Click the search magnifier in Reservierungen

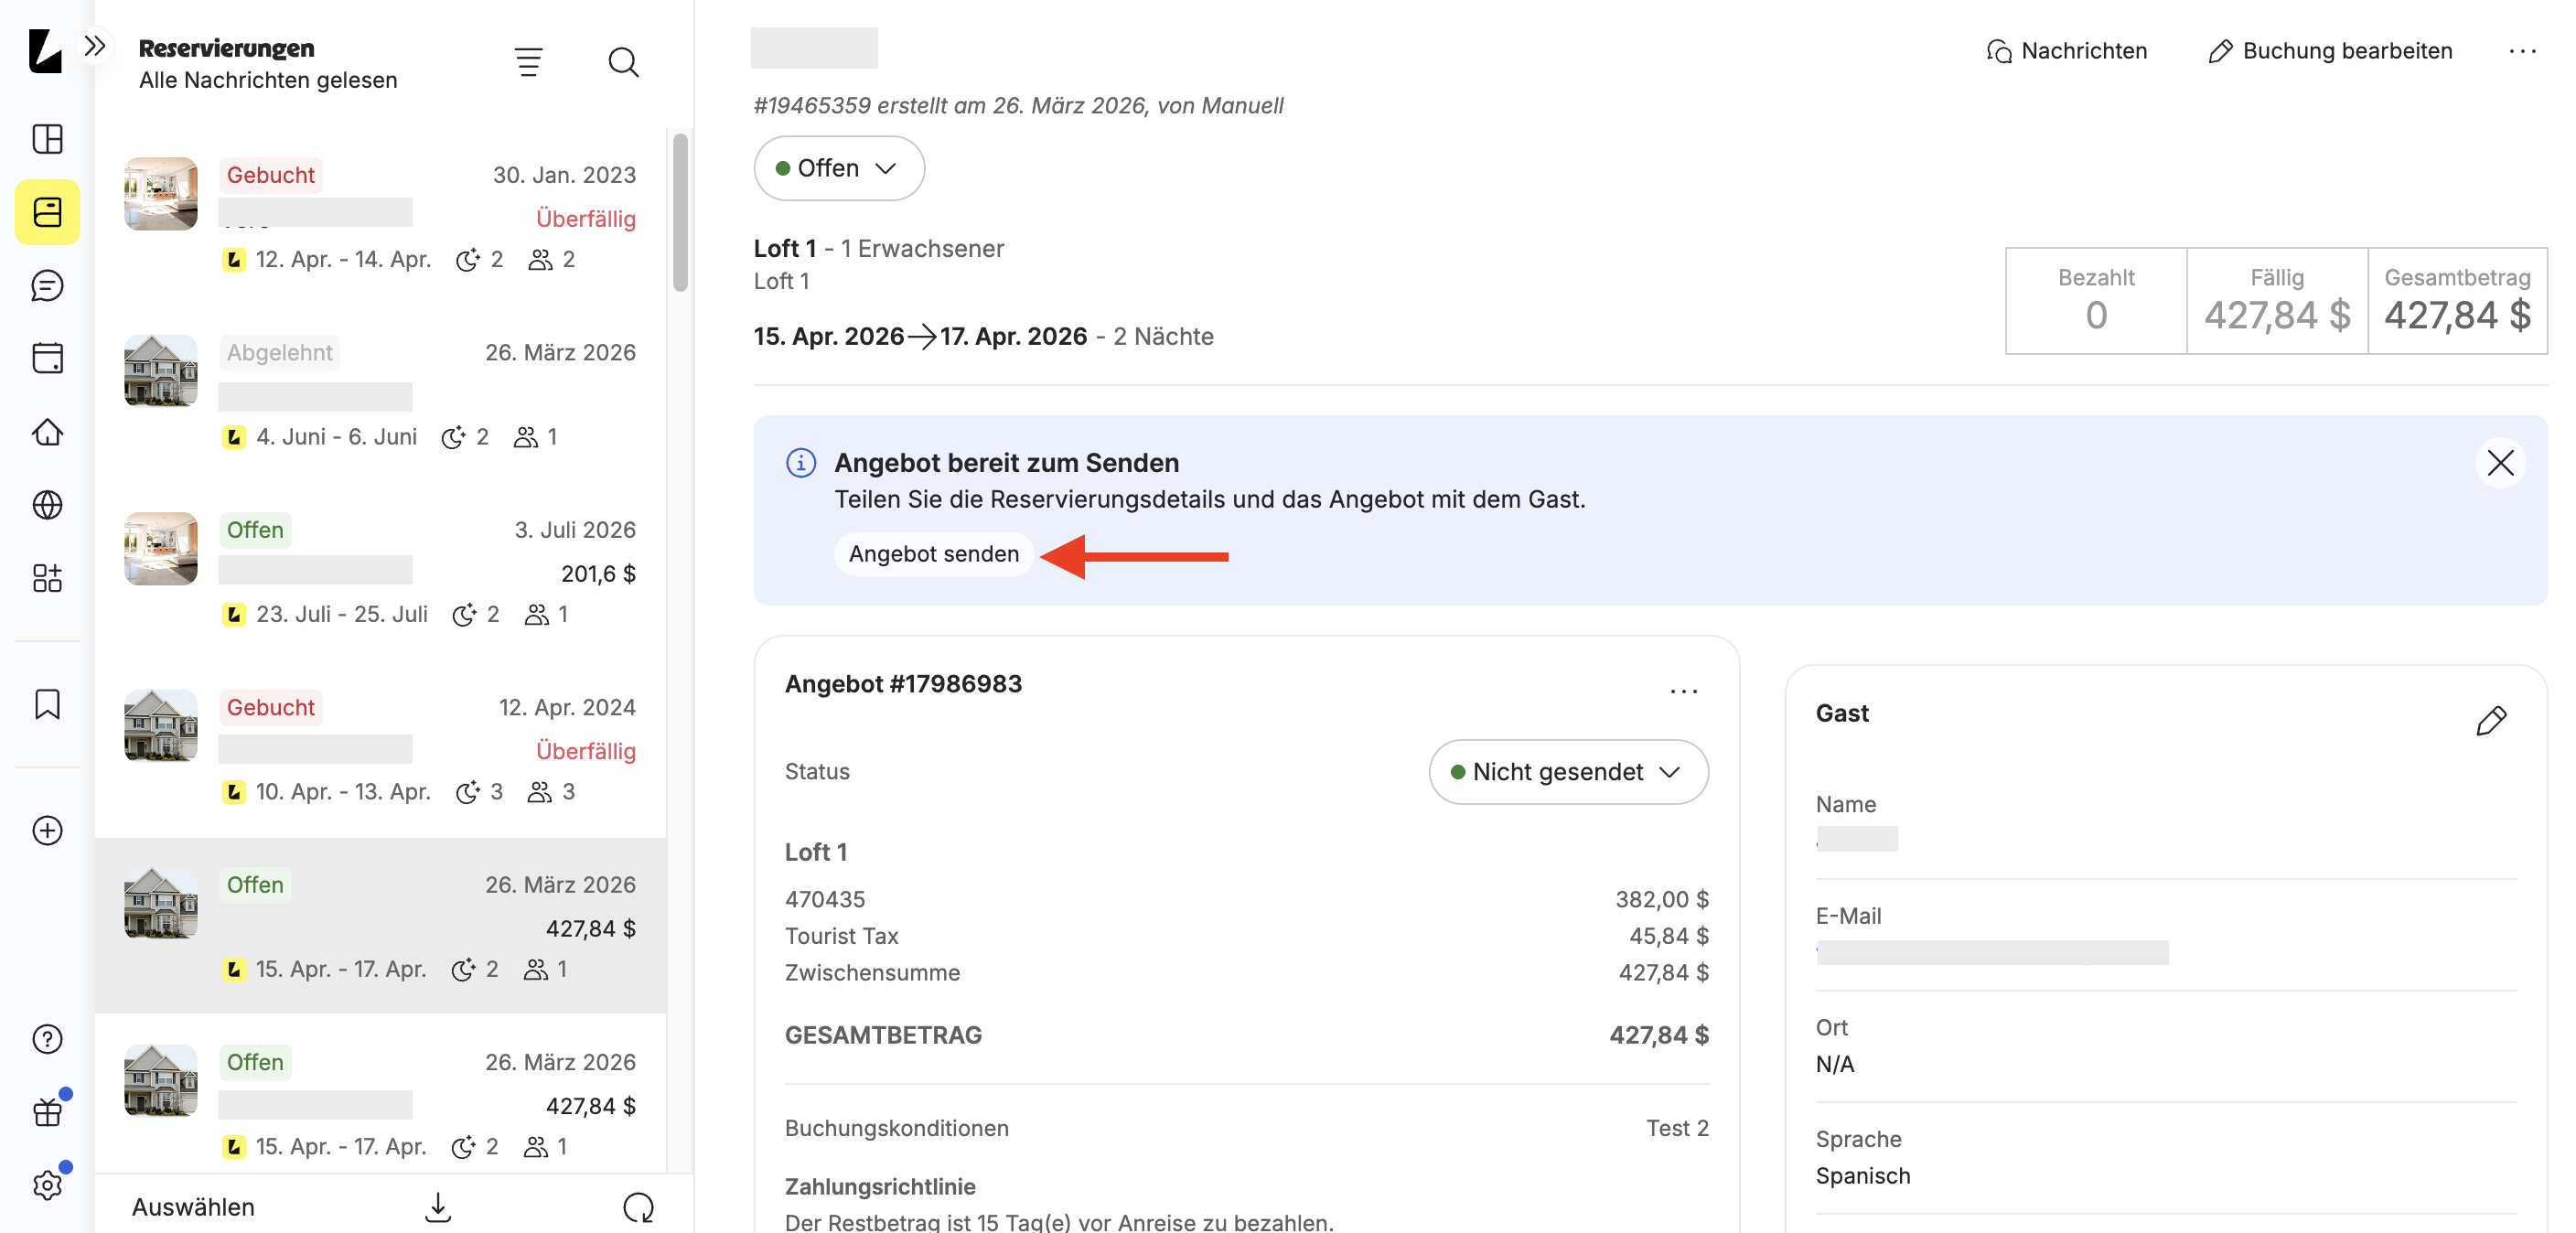click(x=623, y=62)
